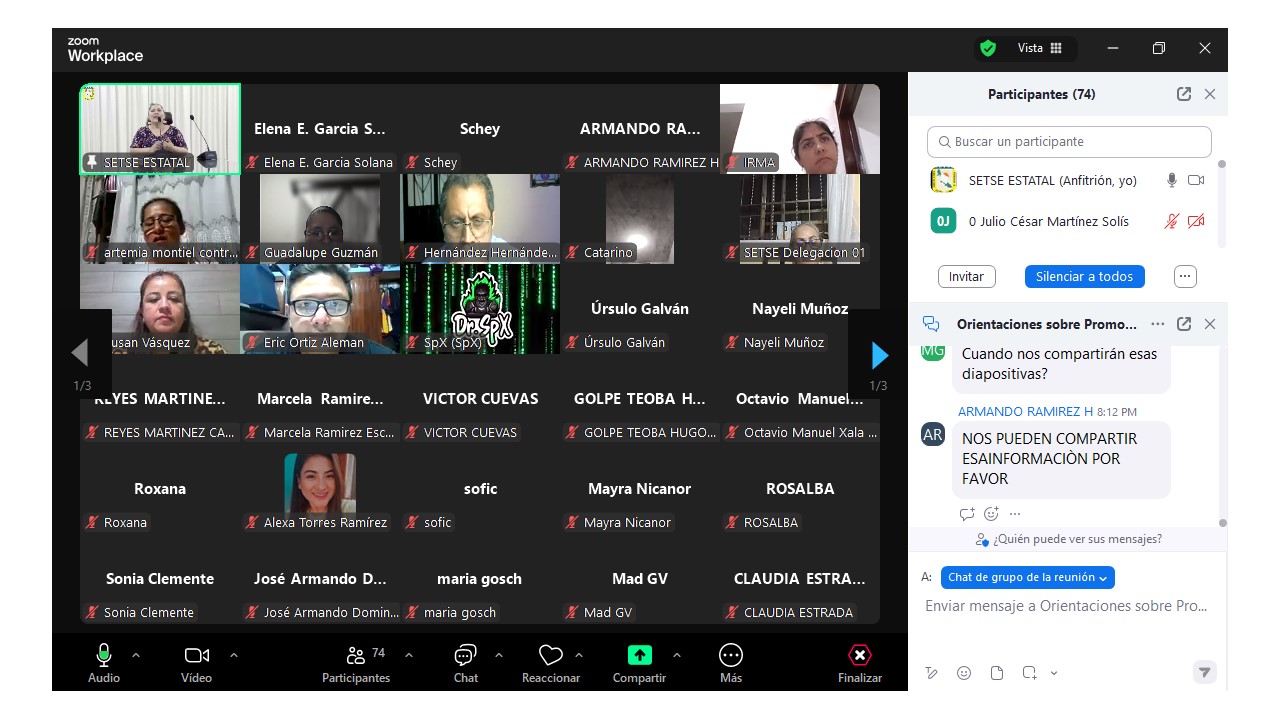Send the chat message arrow
This screenshot has height=720, width=1280.
pyautogui.click(x=1205, y=673)
